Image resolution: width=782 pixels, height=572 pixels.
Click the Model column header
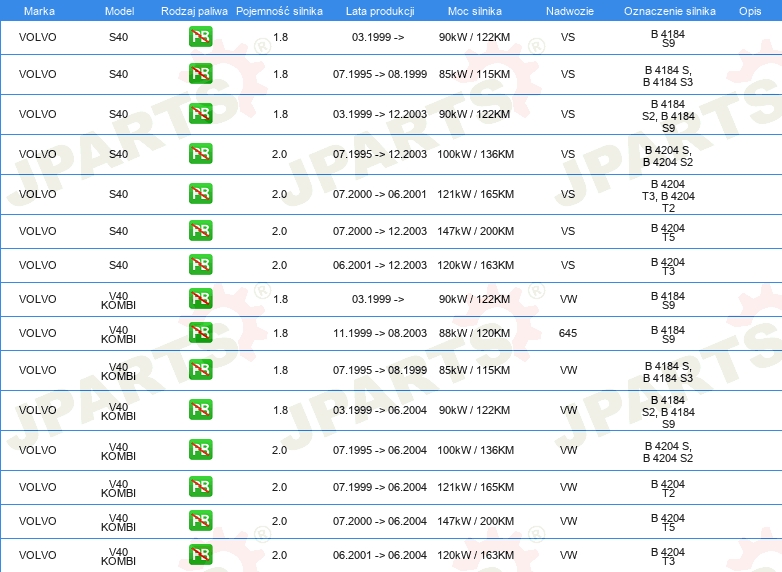point(119,11)
